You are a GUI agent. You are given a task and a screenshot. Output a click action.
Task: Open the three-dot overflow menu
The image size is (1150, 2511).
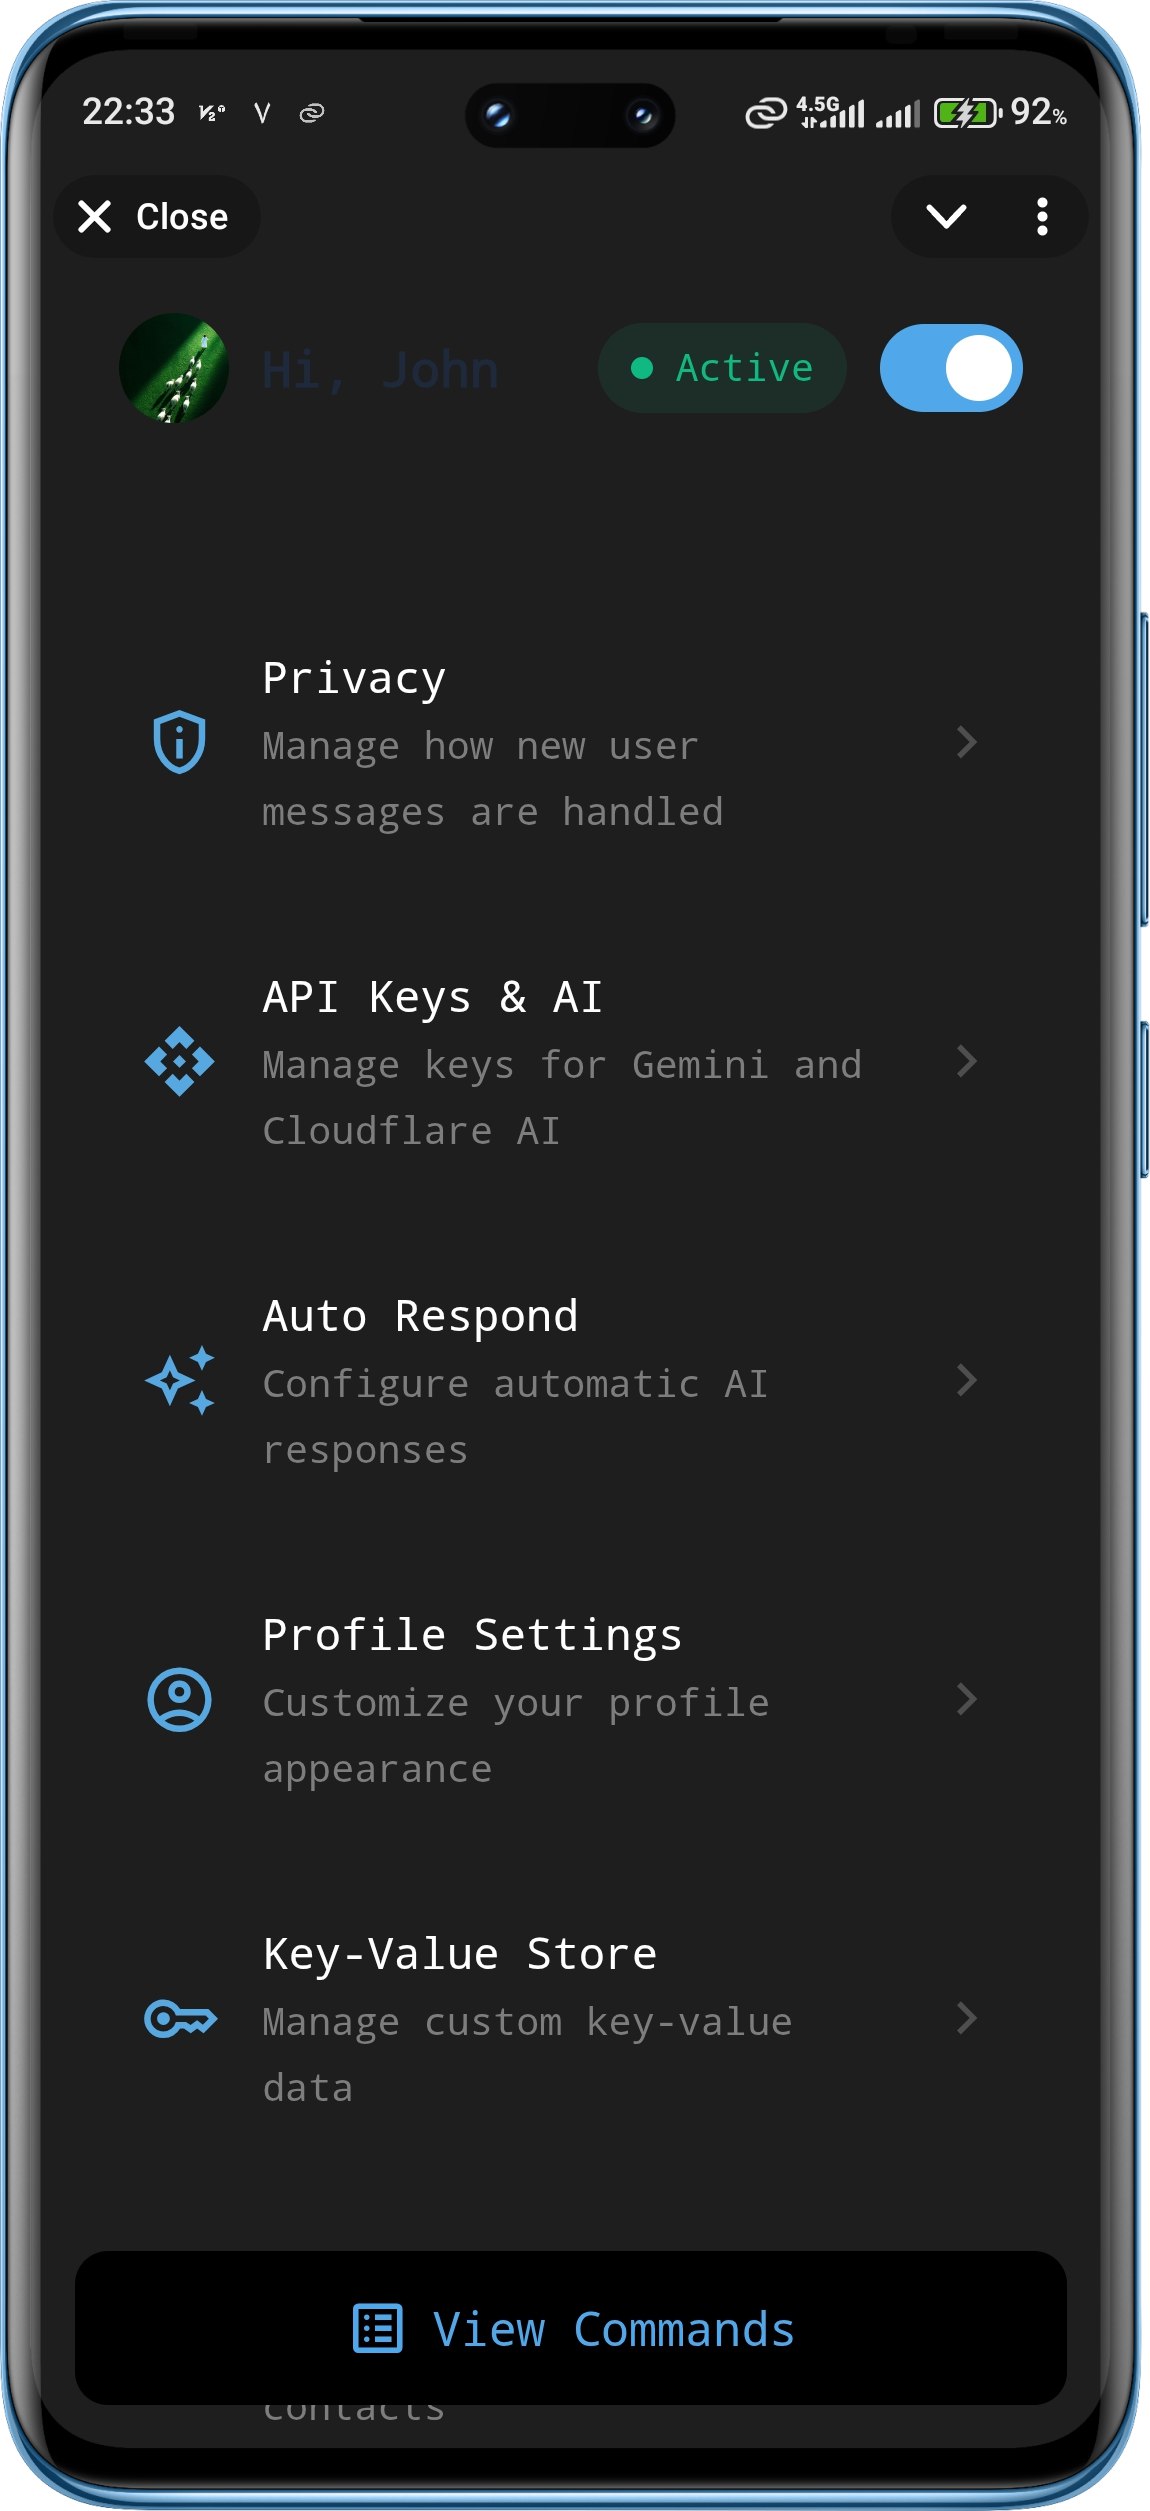[x=1041, y=216]
